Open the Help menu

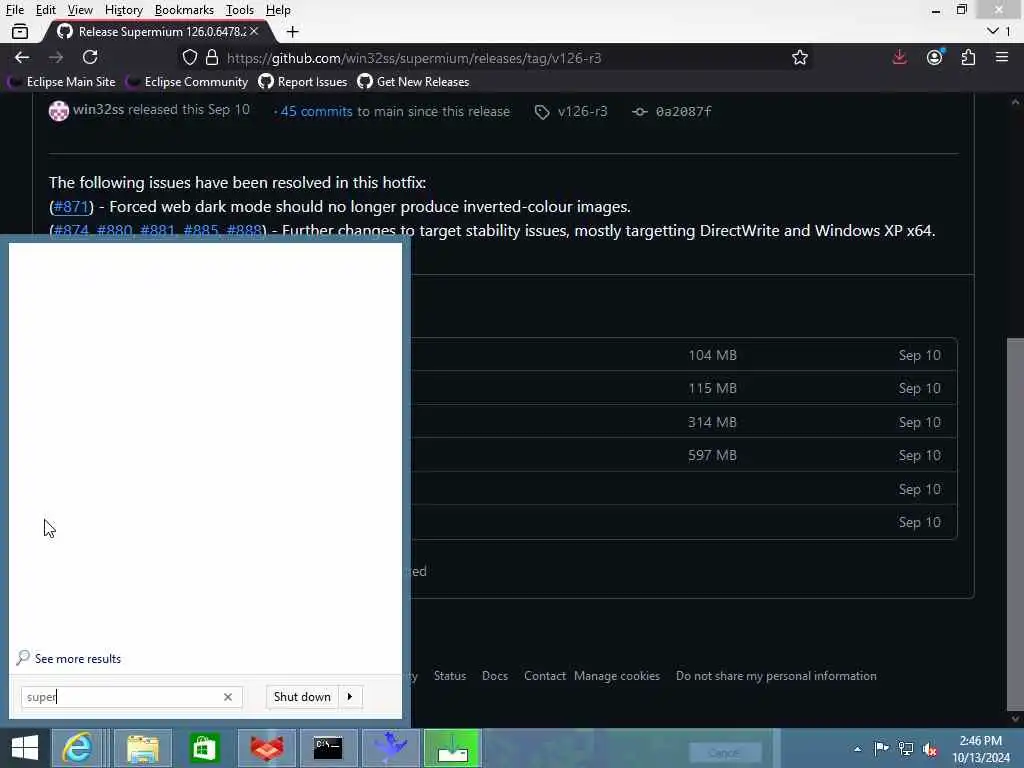pyautogui.click(x=278, y=10)
